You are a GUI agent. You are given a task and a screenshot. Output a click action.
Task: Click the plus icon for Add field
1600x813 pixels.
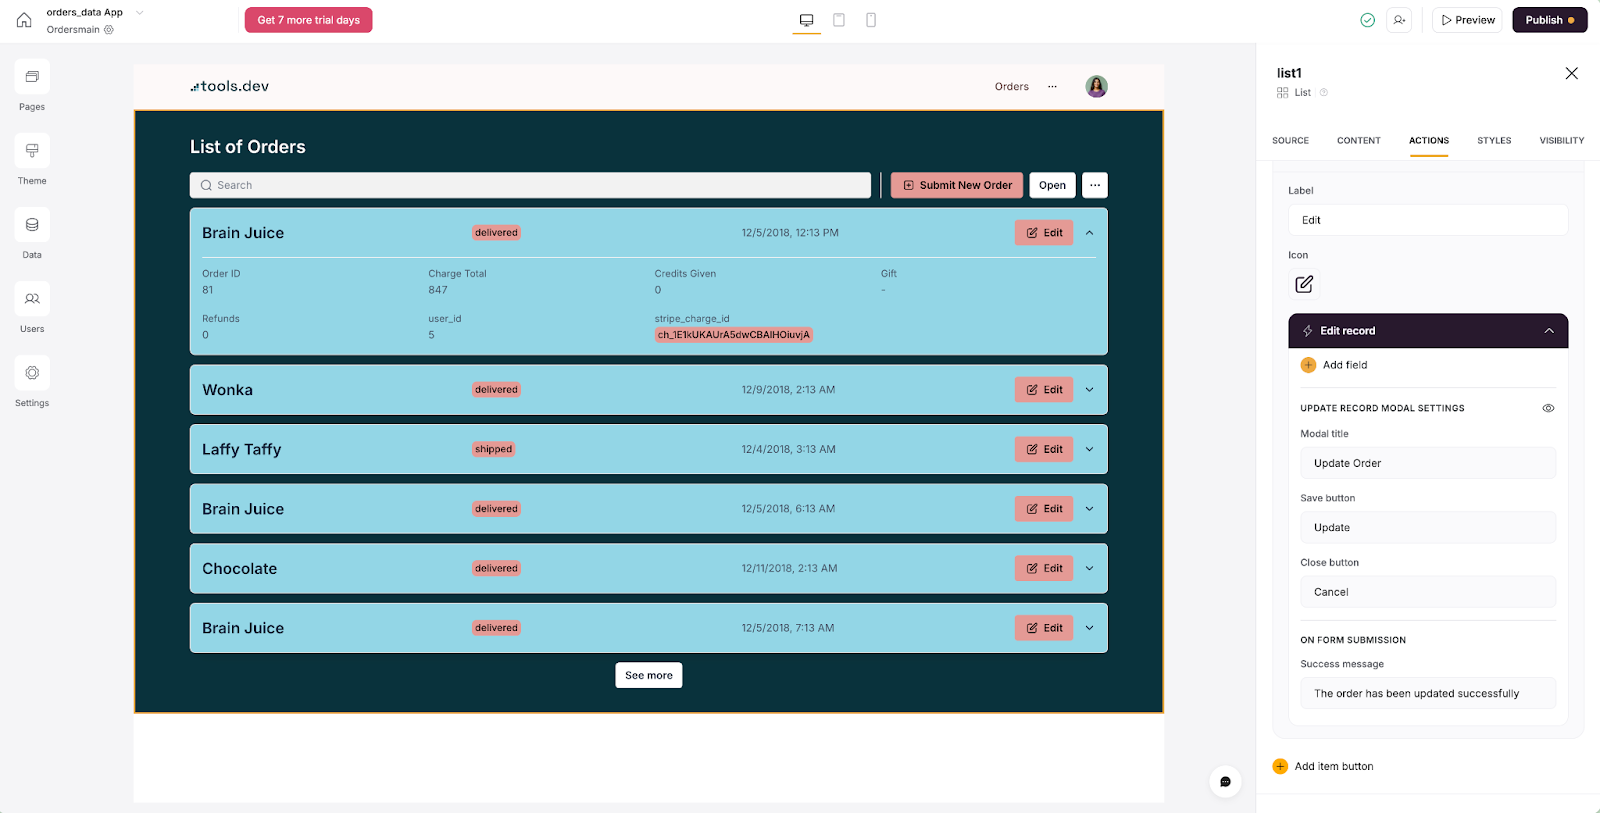[x=1308, y=365]
